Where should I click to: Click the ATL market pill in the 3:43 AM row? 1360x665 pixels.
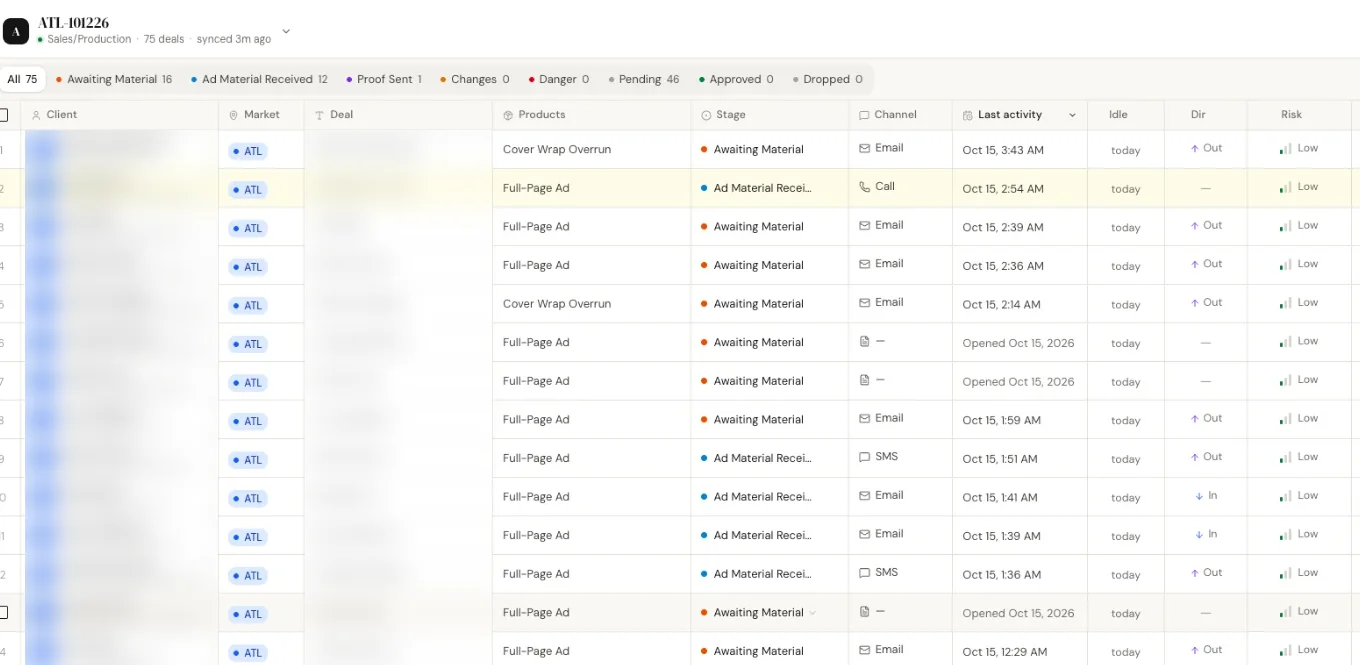pos(248,151)
